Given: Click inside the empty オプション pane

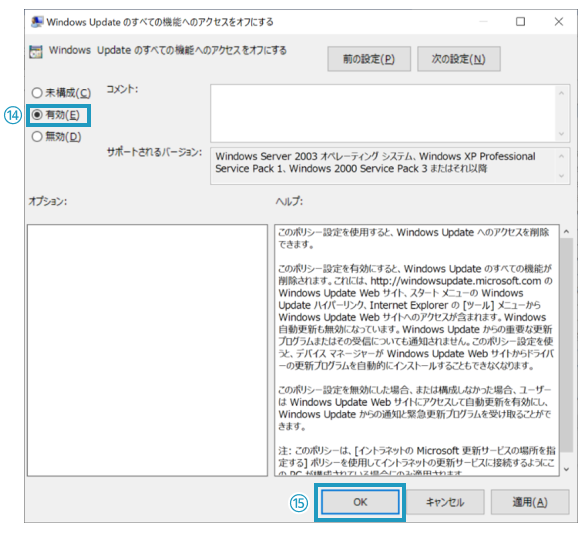Looking at the screenshot, I should 147,350.
